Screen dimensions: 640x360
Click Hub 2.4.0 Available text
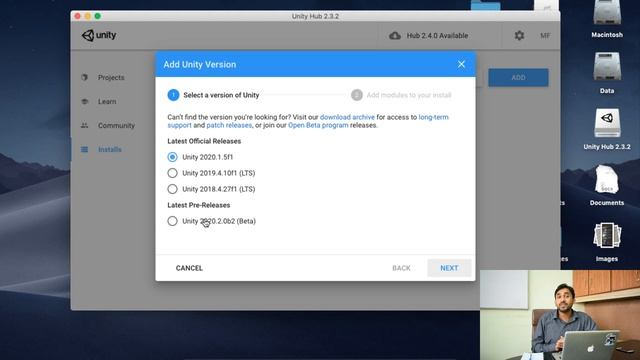tap(437, 36)
